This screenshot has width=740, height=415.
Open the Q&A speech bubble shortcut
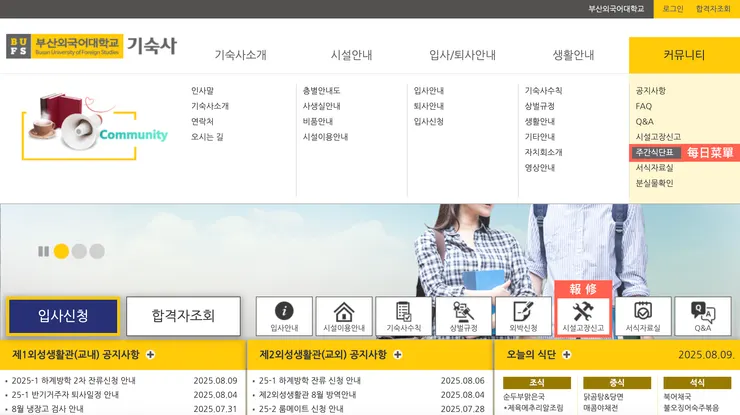point(703,316)
